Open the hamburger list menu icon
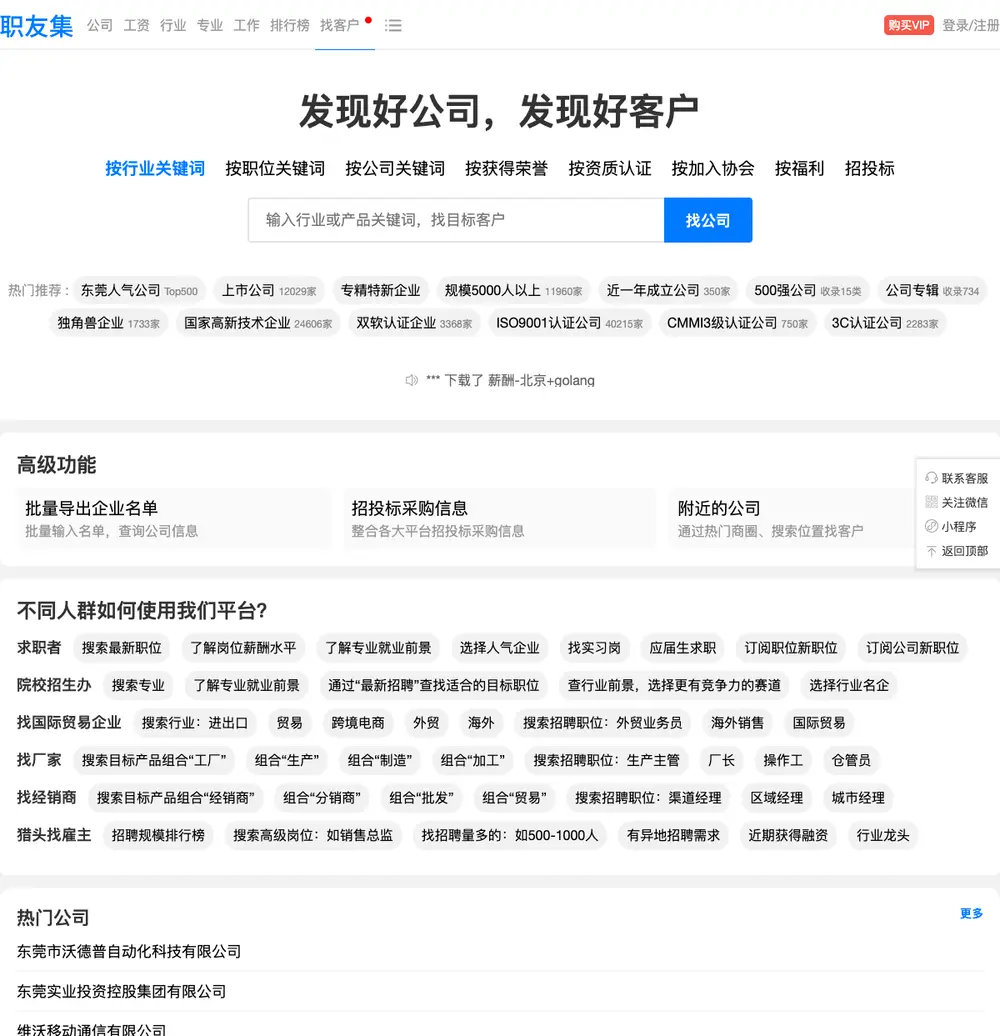The height and width of the screenshot is (1036, 1000). point(393,26)
